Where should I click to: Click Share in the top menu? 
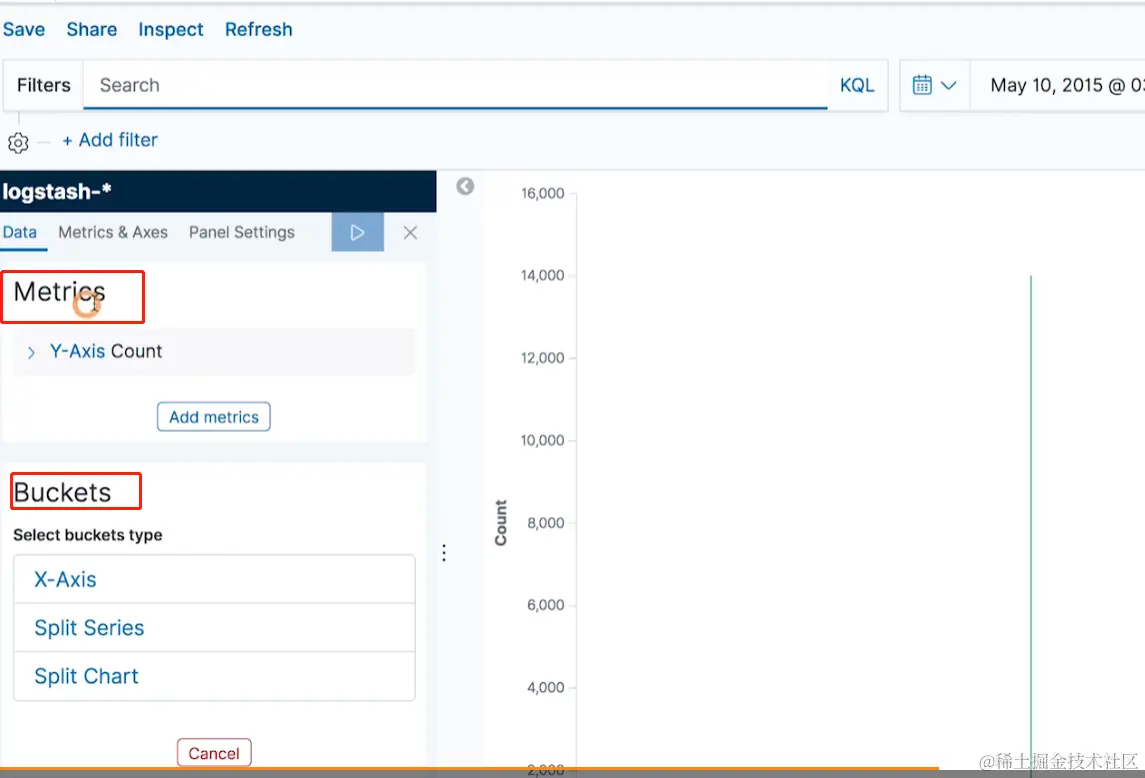(91, 29)
